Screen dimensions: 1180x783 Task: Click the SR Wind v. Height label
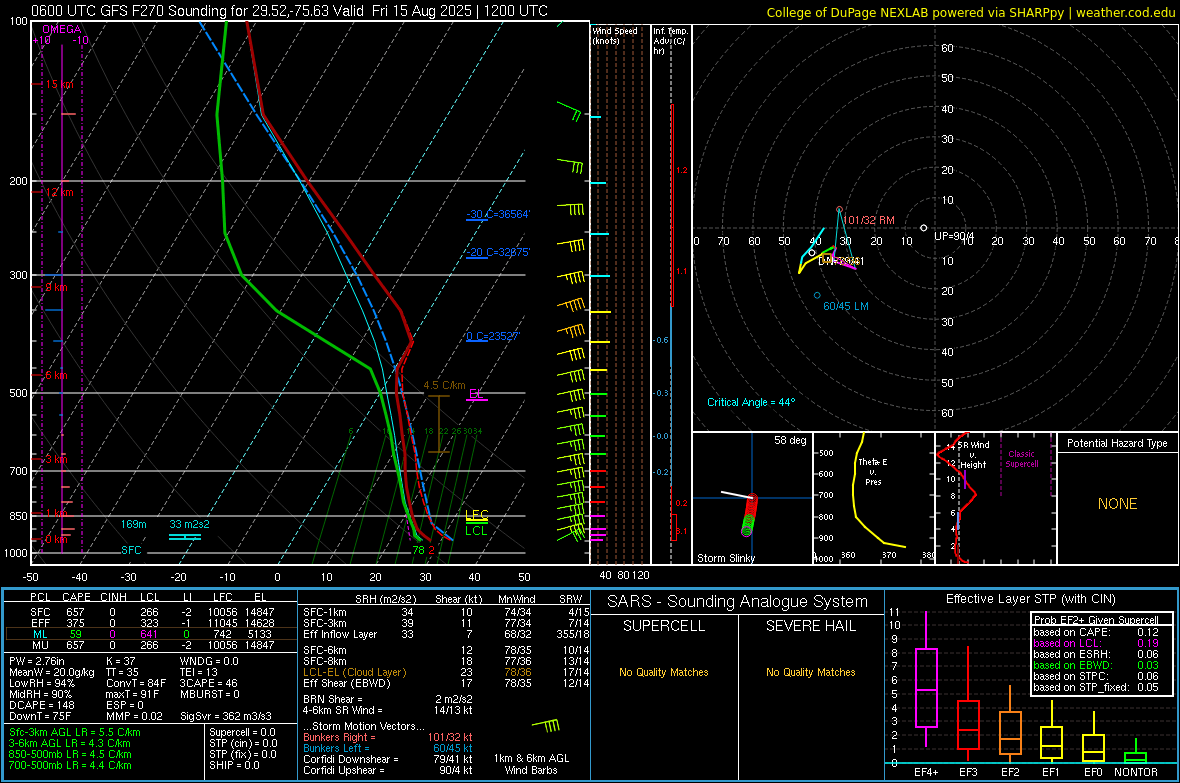coord(973,455)
